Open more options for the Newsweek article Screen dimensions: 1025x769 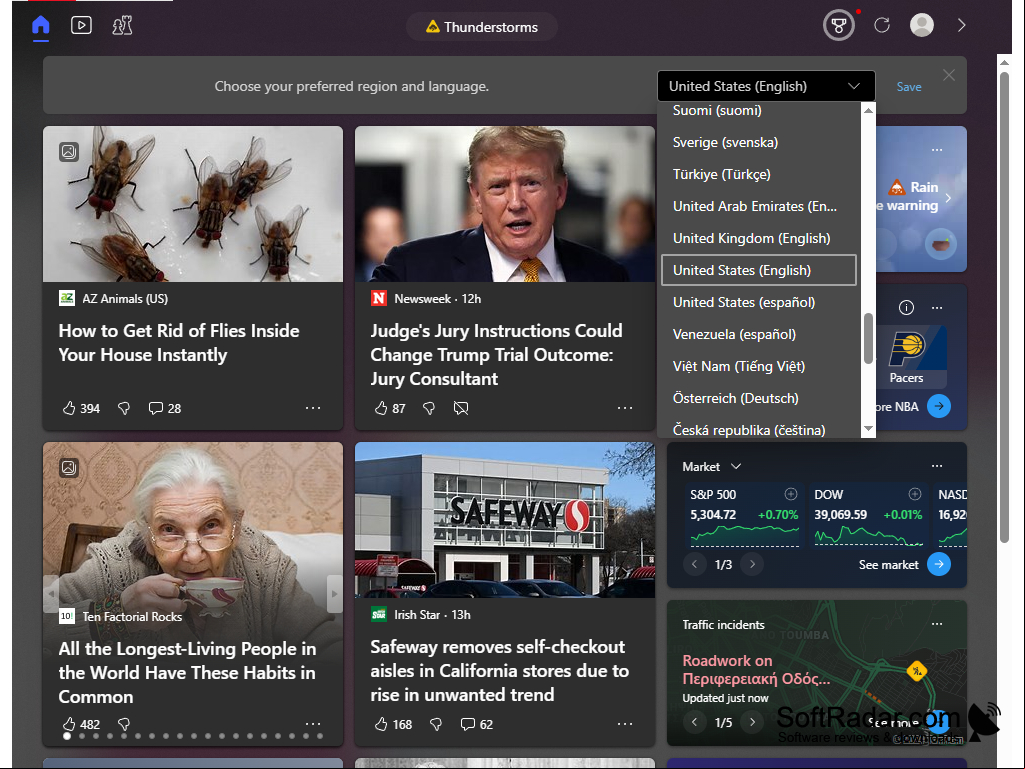[x=625, y=408]
